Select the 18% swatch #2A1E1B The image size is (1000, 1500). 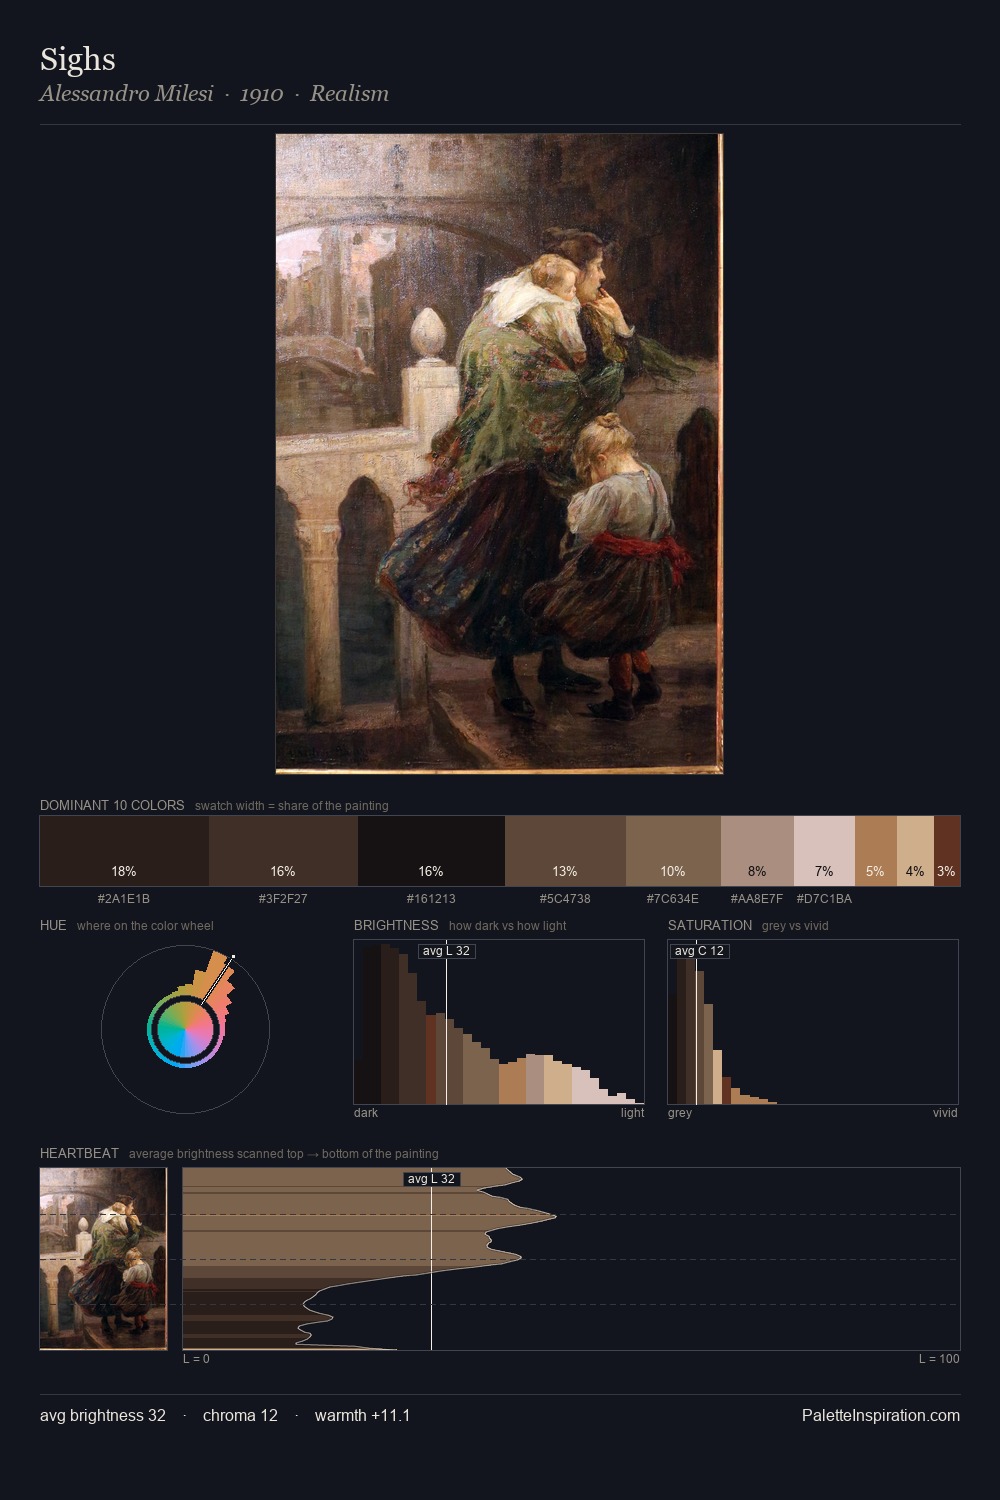click(x=124, y=851)
